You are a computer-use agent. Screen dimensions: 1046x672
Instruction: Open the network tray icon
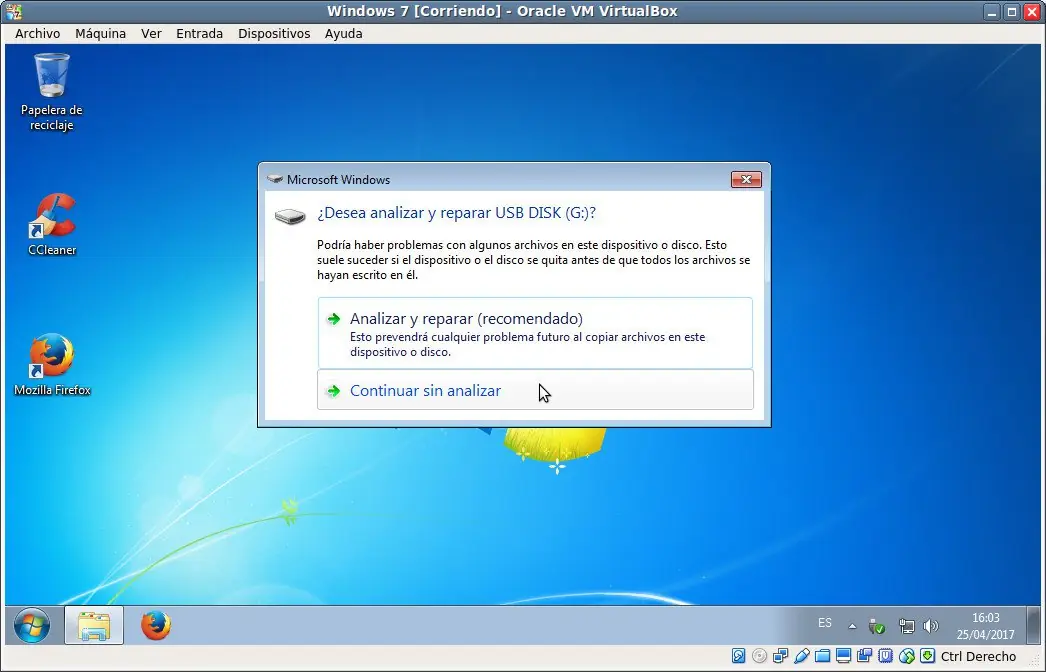[906, 626]
